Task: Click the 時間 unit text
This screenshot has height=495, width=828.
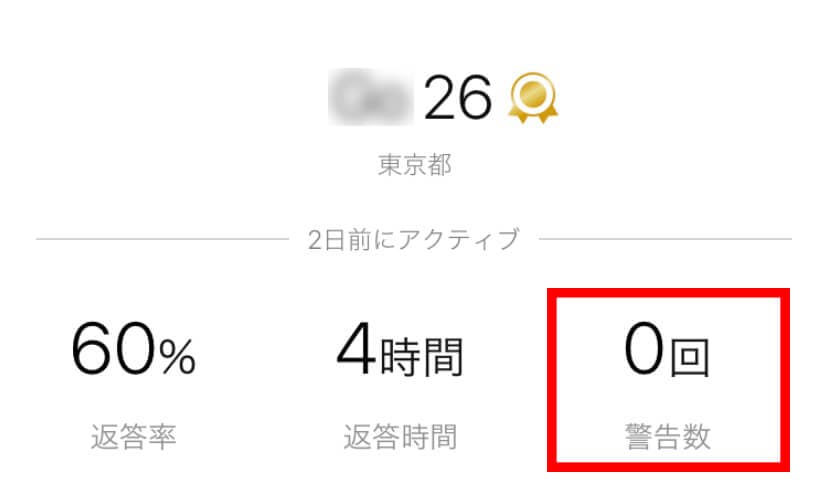Action: point(423,357)
